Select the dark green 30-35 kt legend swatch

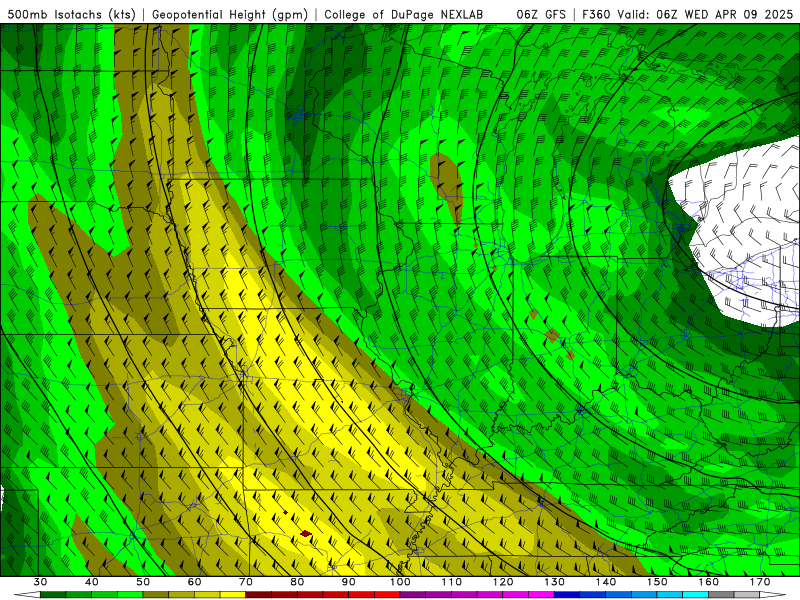tap(53, 595)
